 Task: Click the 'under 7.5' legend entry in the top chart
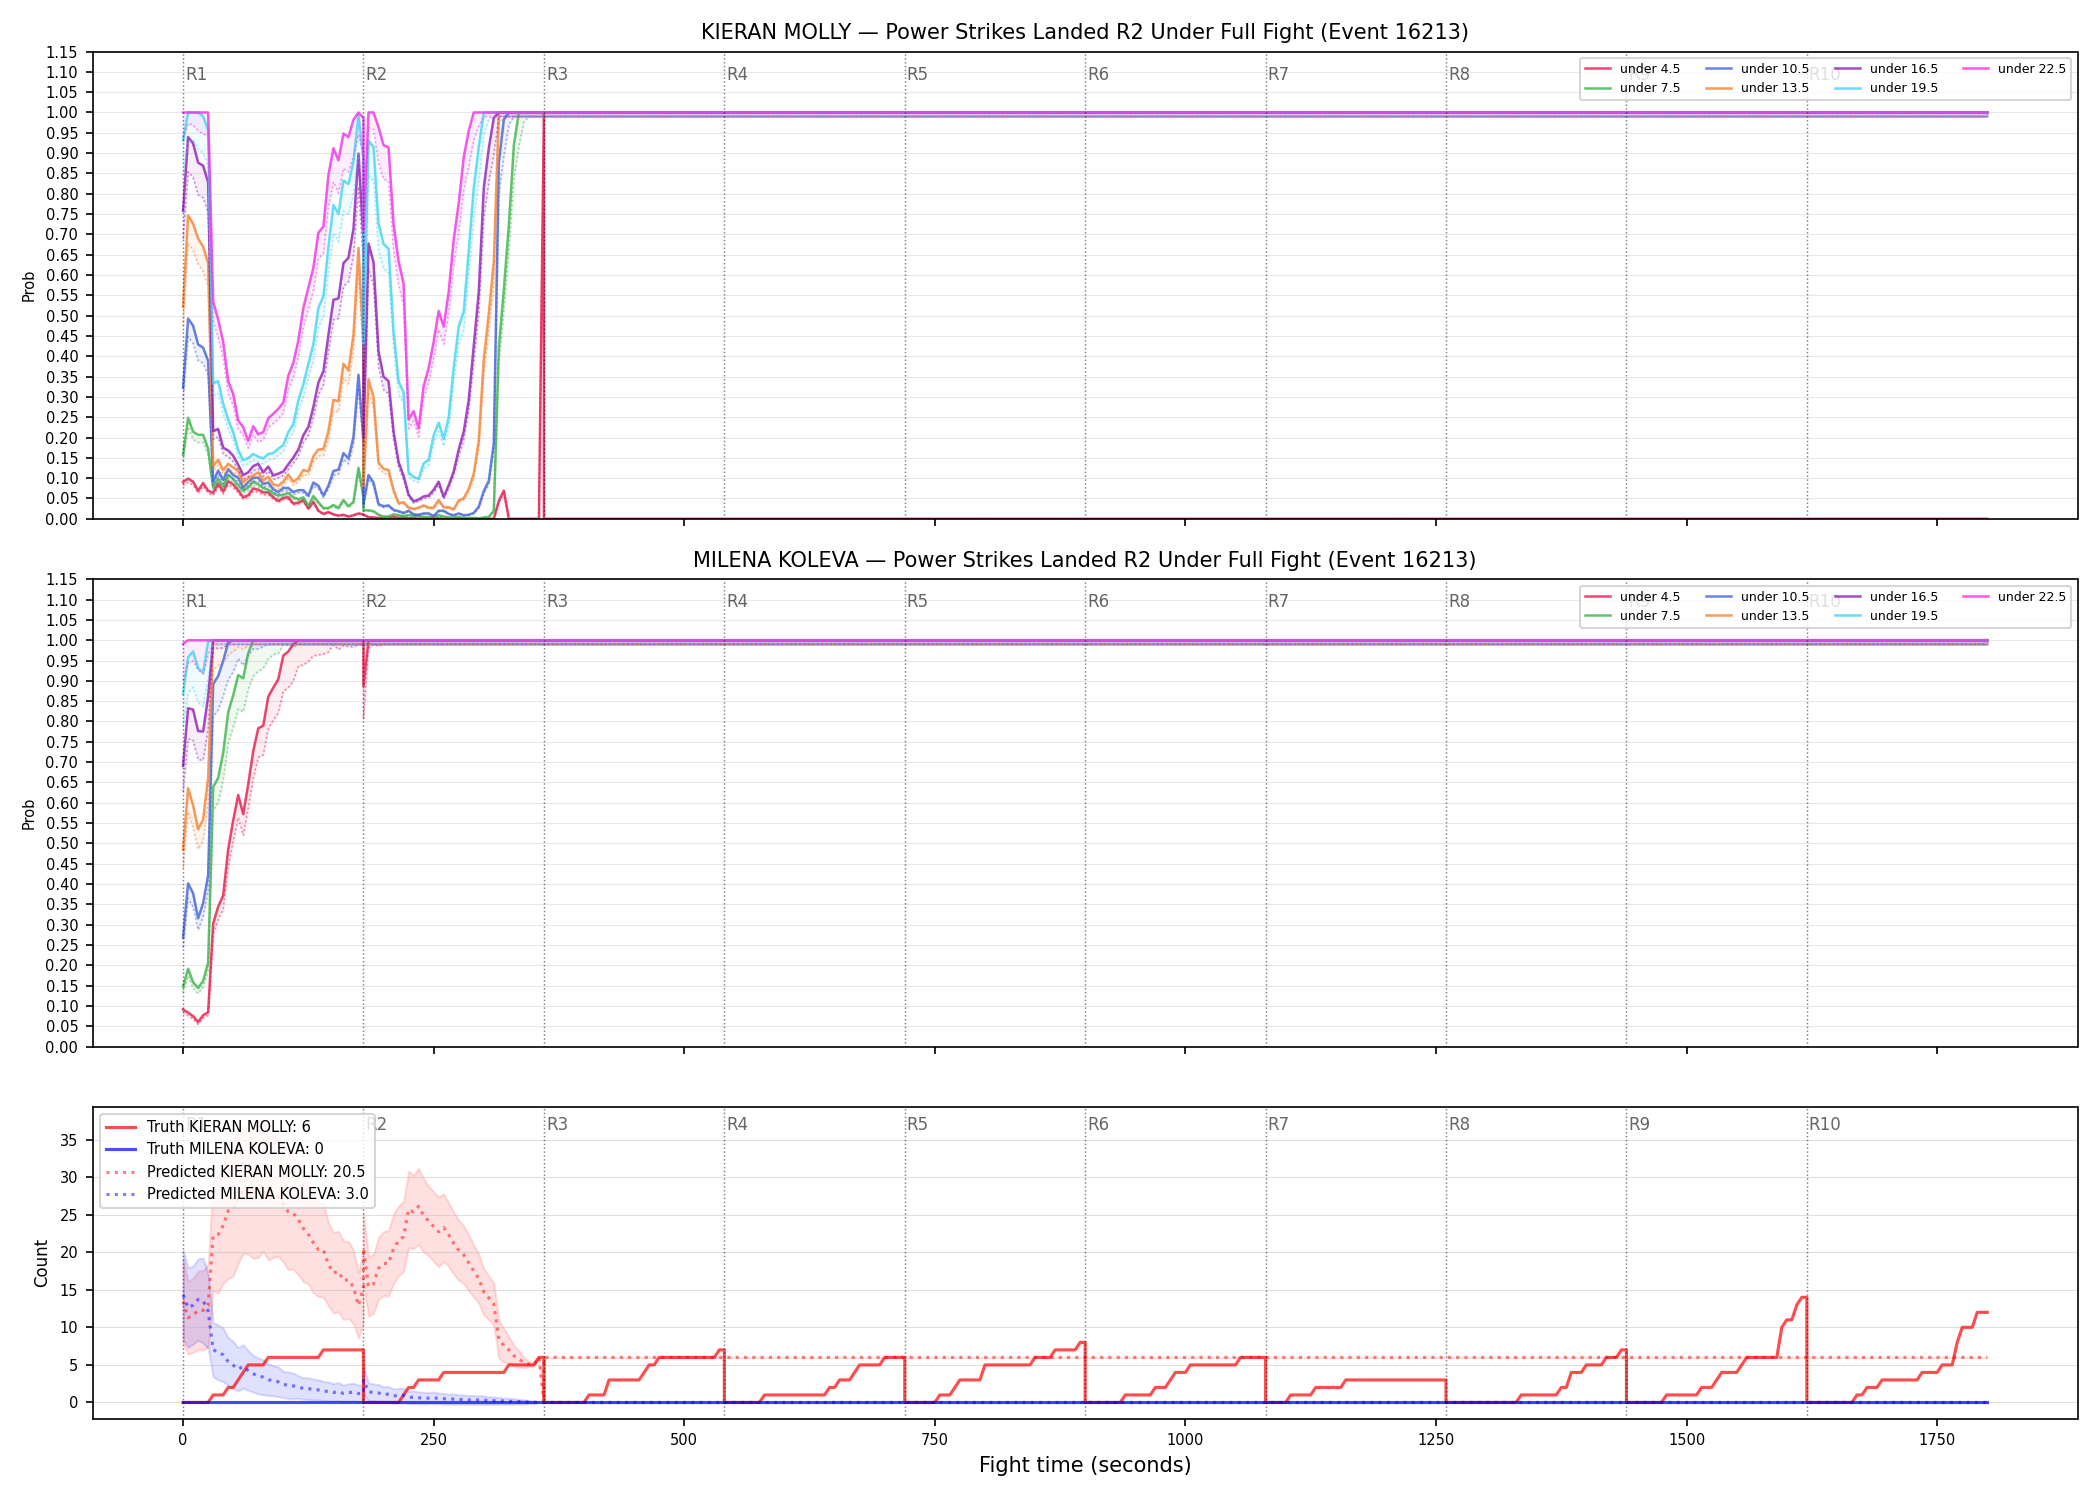pos(1632,88)
